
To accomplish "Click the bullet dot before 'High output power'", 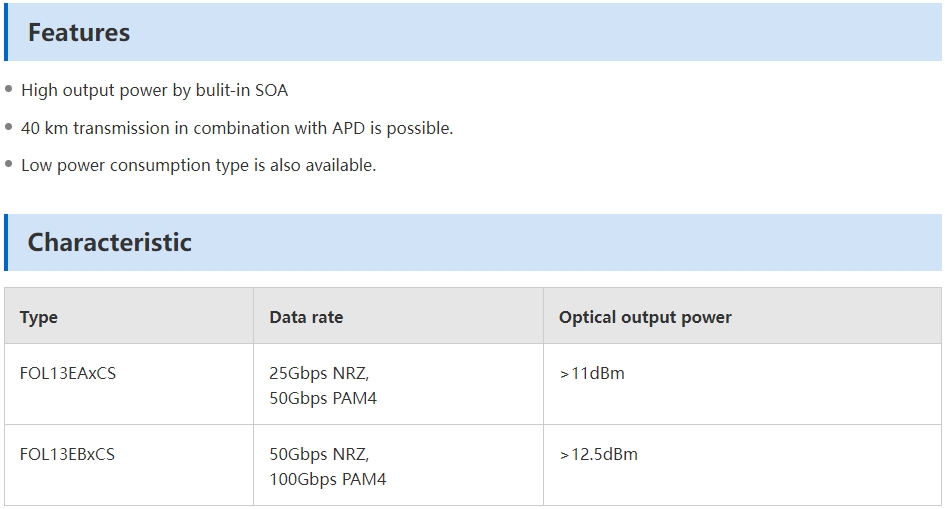I will coord(8,89).
